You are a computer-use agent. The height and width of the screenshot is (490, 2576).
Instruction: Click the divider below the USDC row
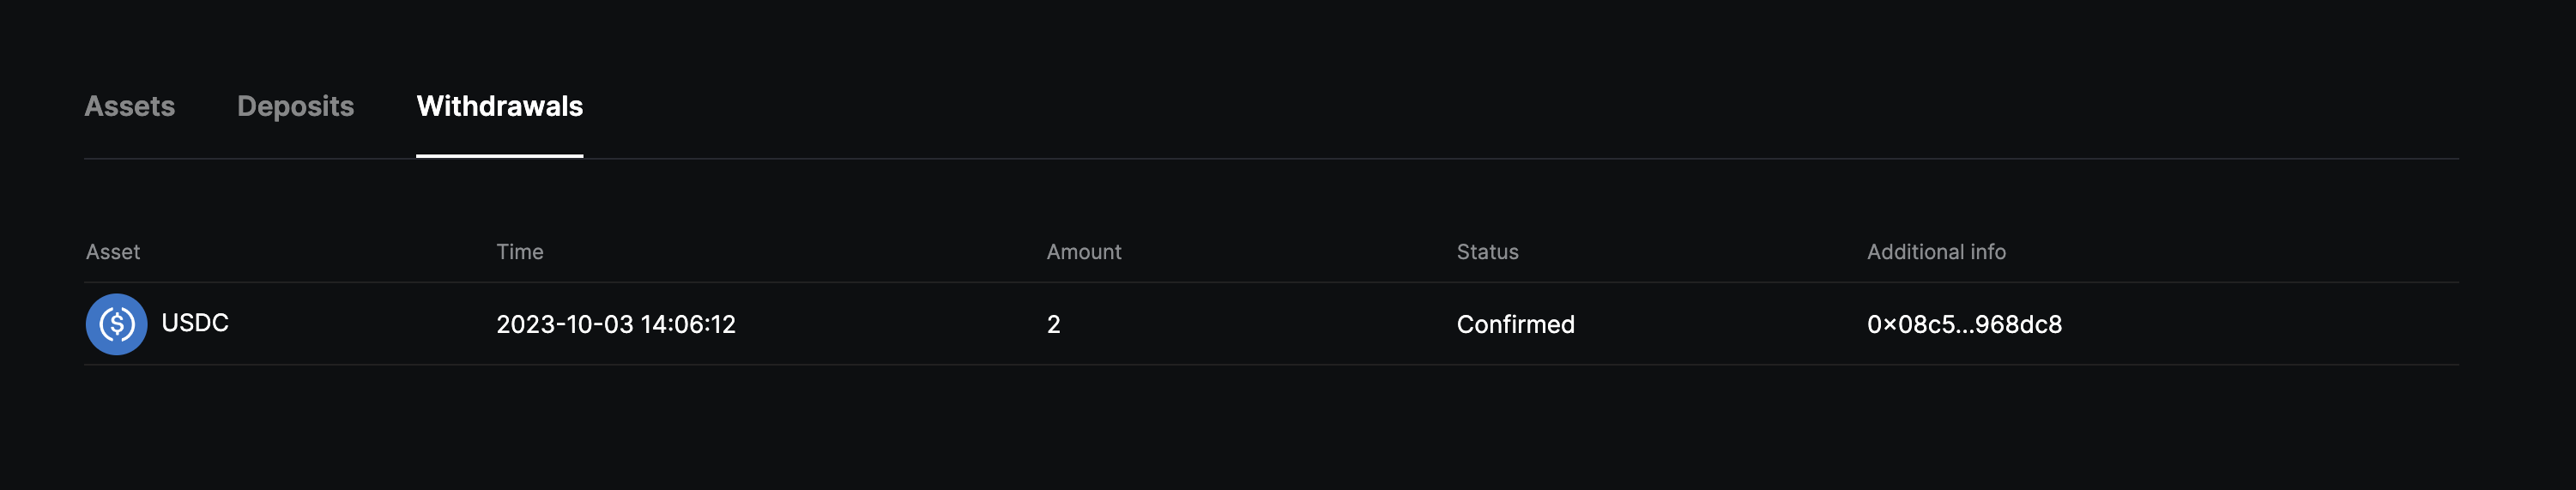point(1271,364)
